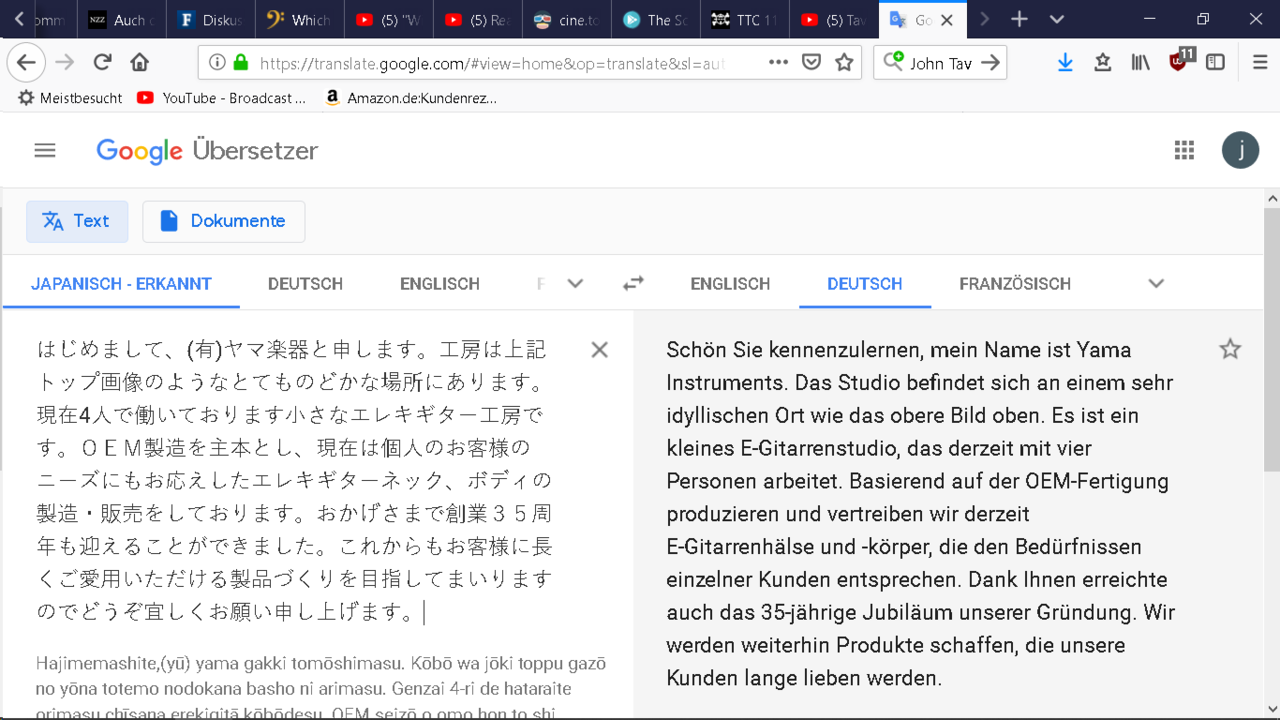Select DEUTSCH target language tab
This screenshot has height=720, width=1280.
865,284
